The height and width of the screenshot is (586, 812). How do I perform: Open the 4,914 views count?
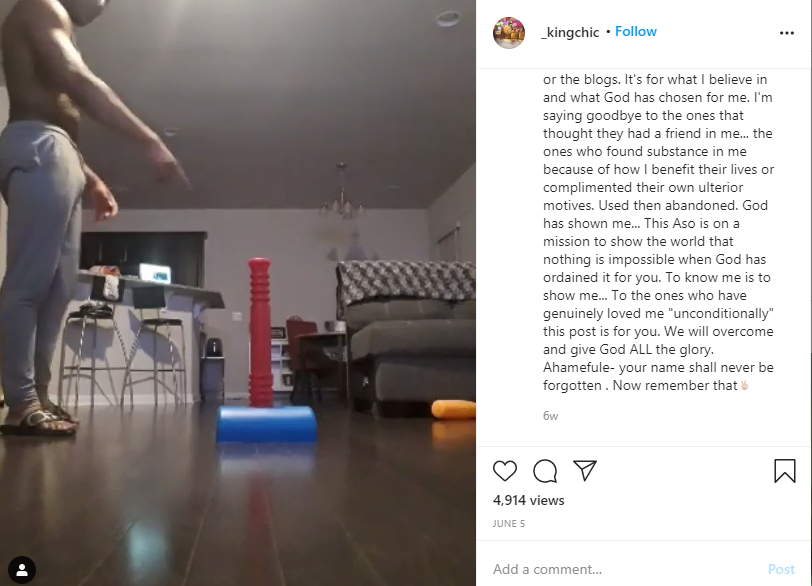tap(529, 501)
